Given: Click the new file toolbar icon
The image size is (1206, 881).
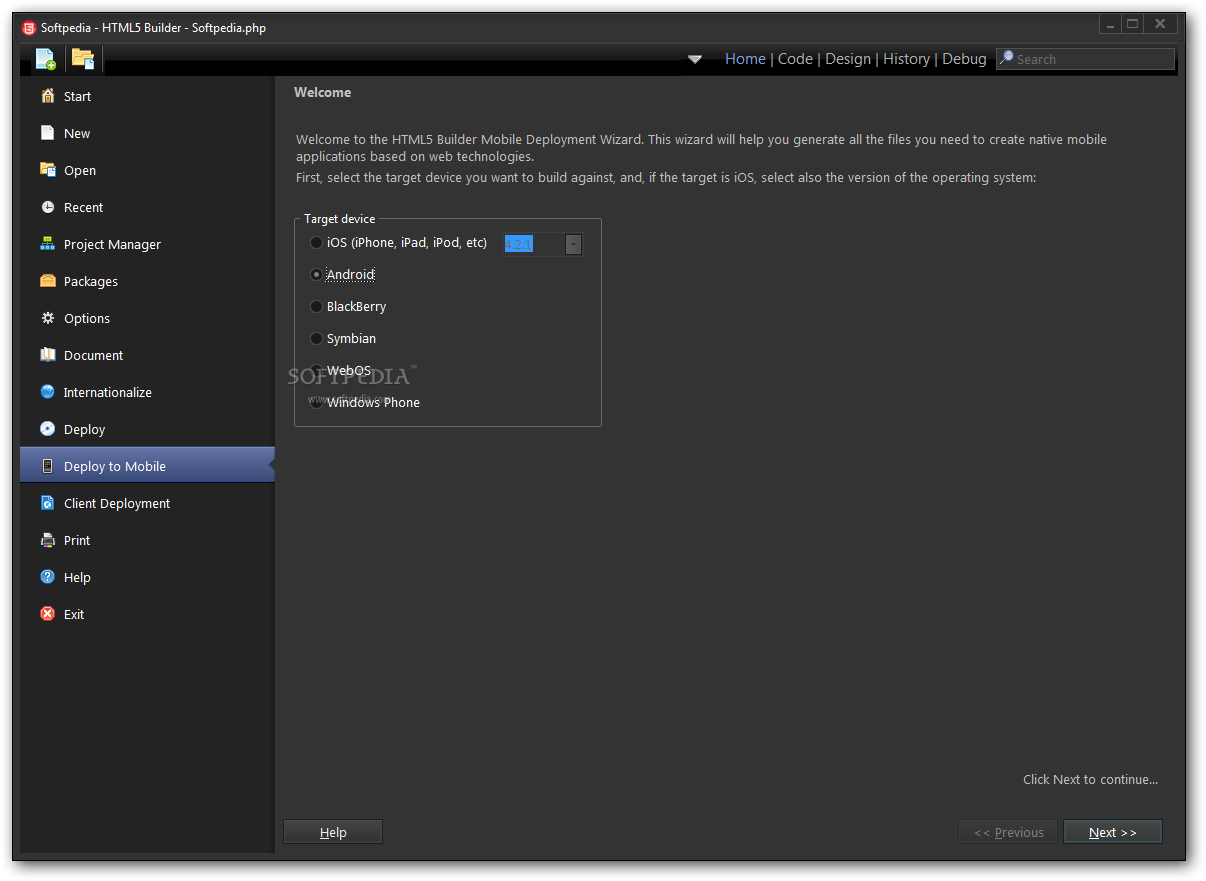Looking at the screenshot, I should point(46,59).
